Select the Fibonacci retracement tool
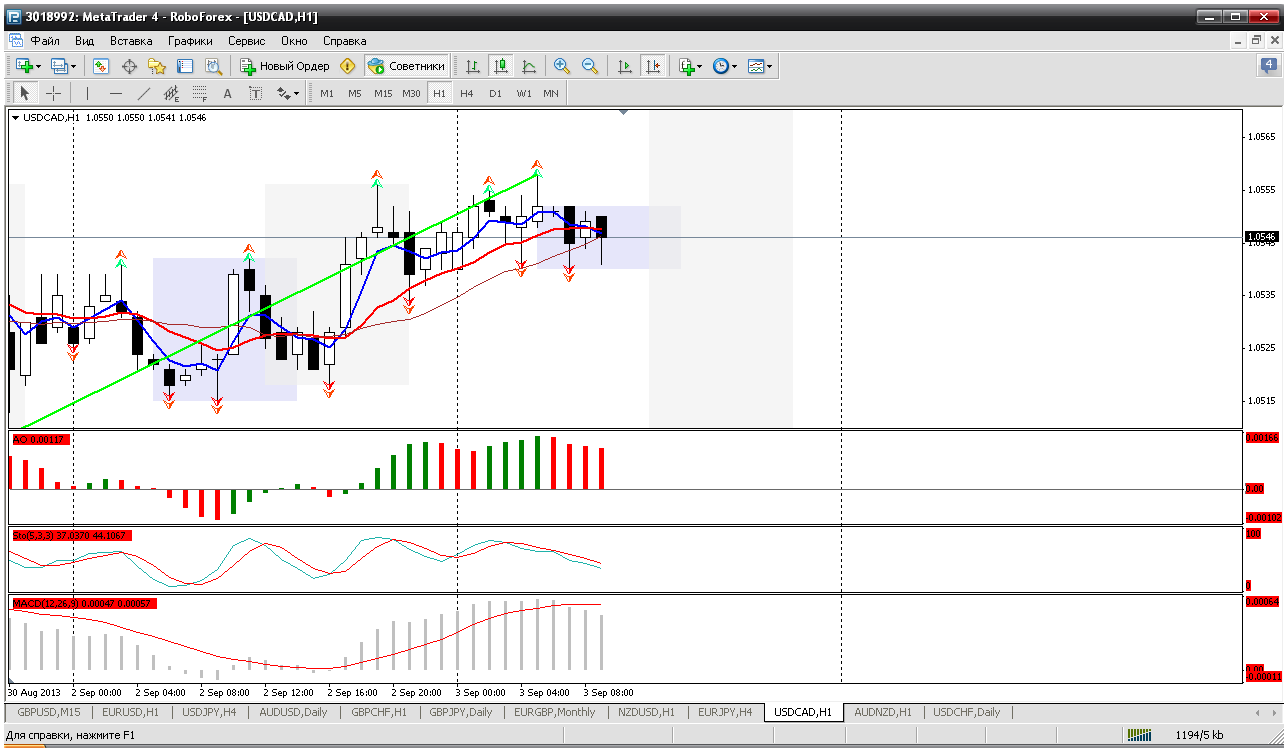This screenshot has width=1288, height=748. (x=199, y=93)
